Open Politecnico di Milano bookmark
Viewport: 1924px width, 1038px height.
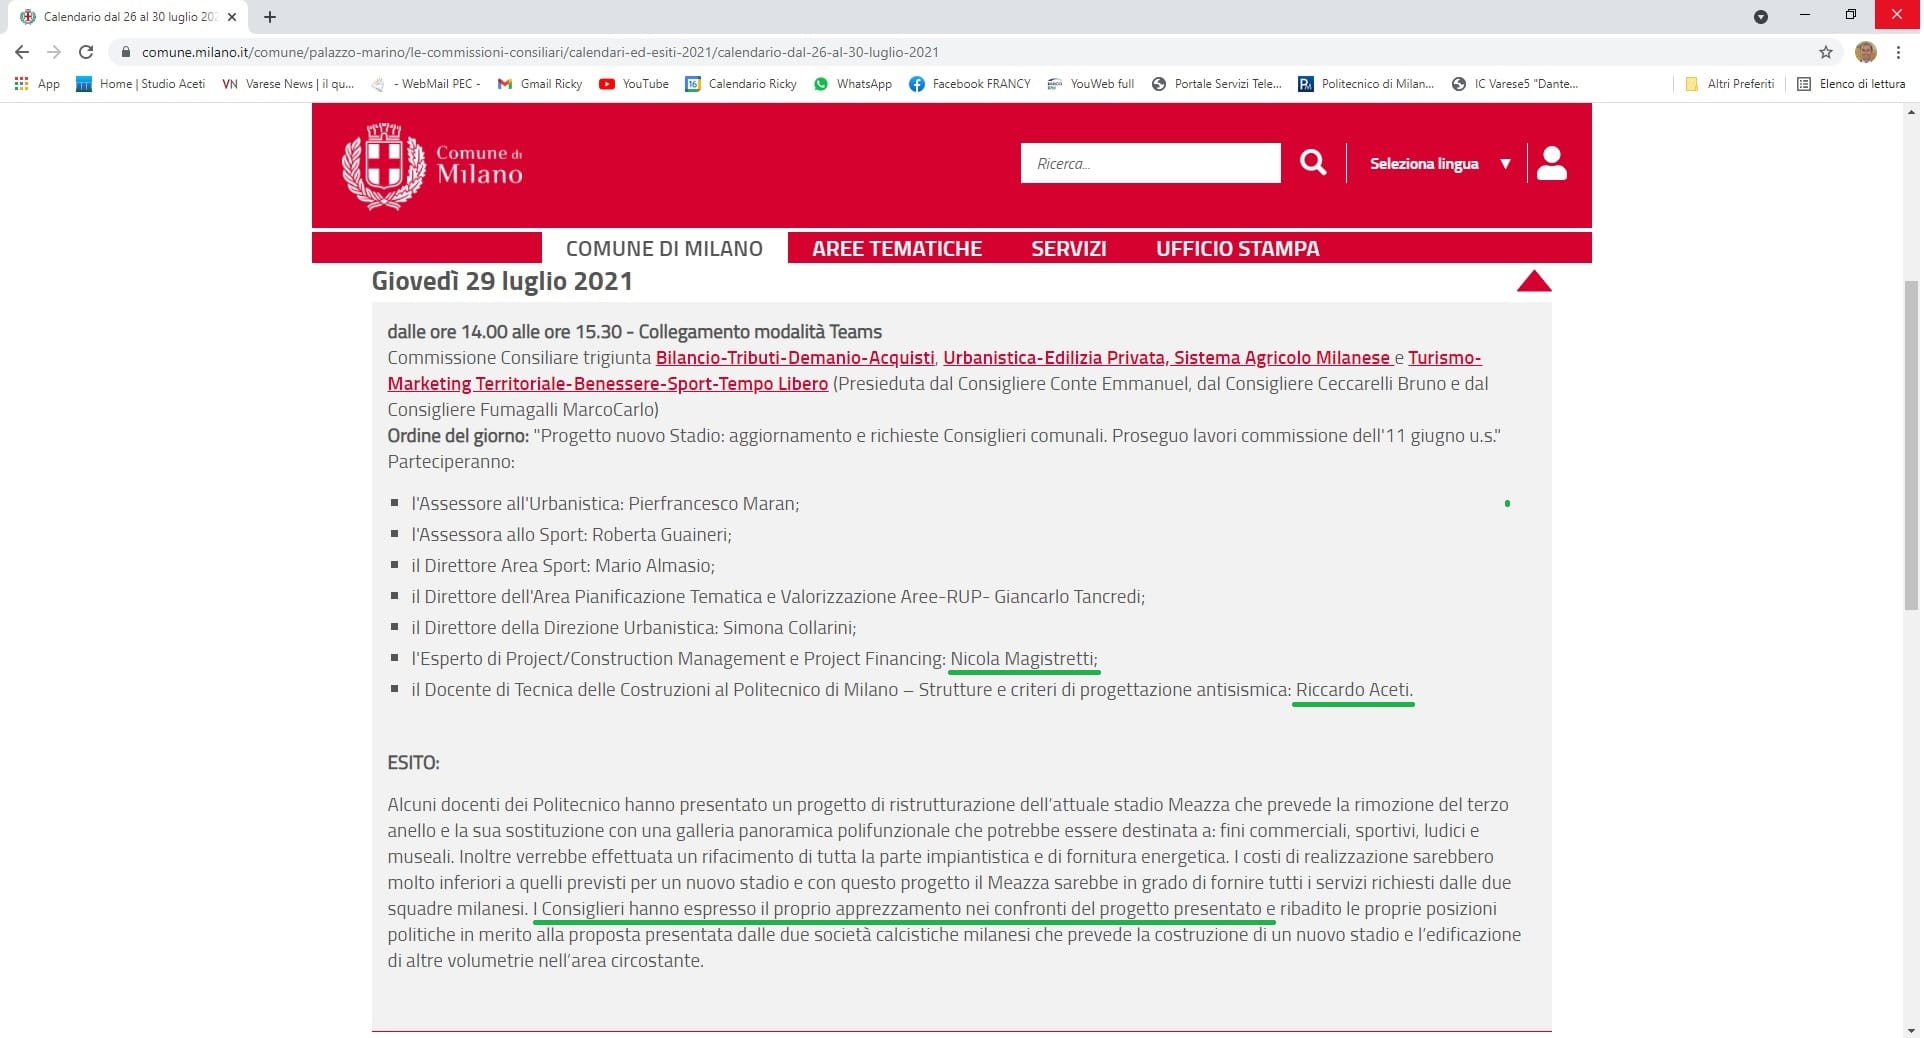tap(1366, 84)
